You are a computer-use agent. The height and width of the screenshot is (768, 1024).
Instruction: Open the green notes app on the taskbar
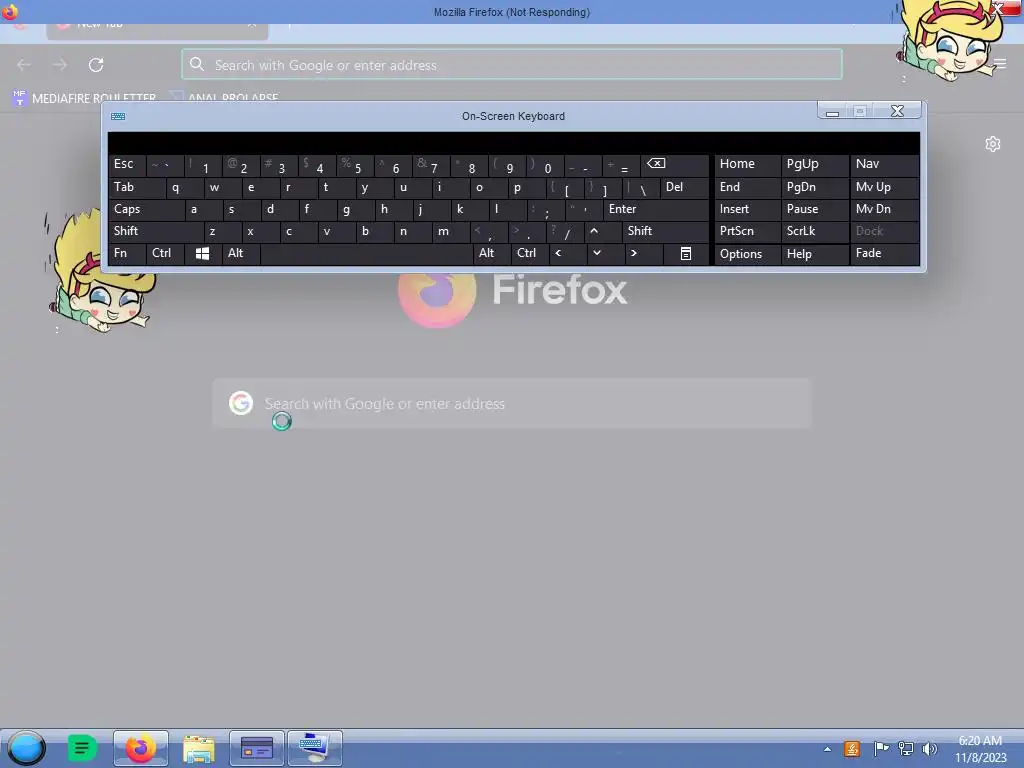click(82, 748)
